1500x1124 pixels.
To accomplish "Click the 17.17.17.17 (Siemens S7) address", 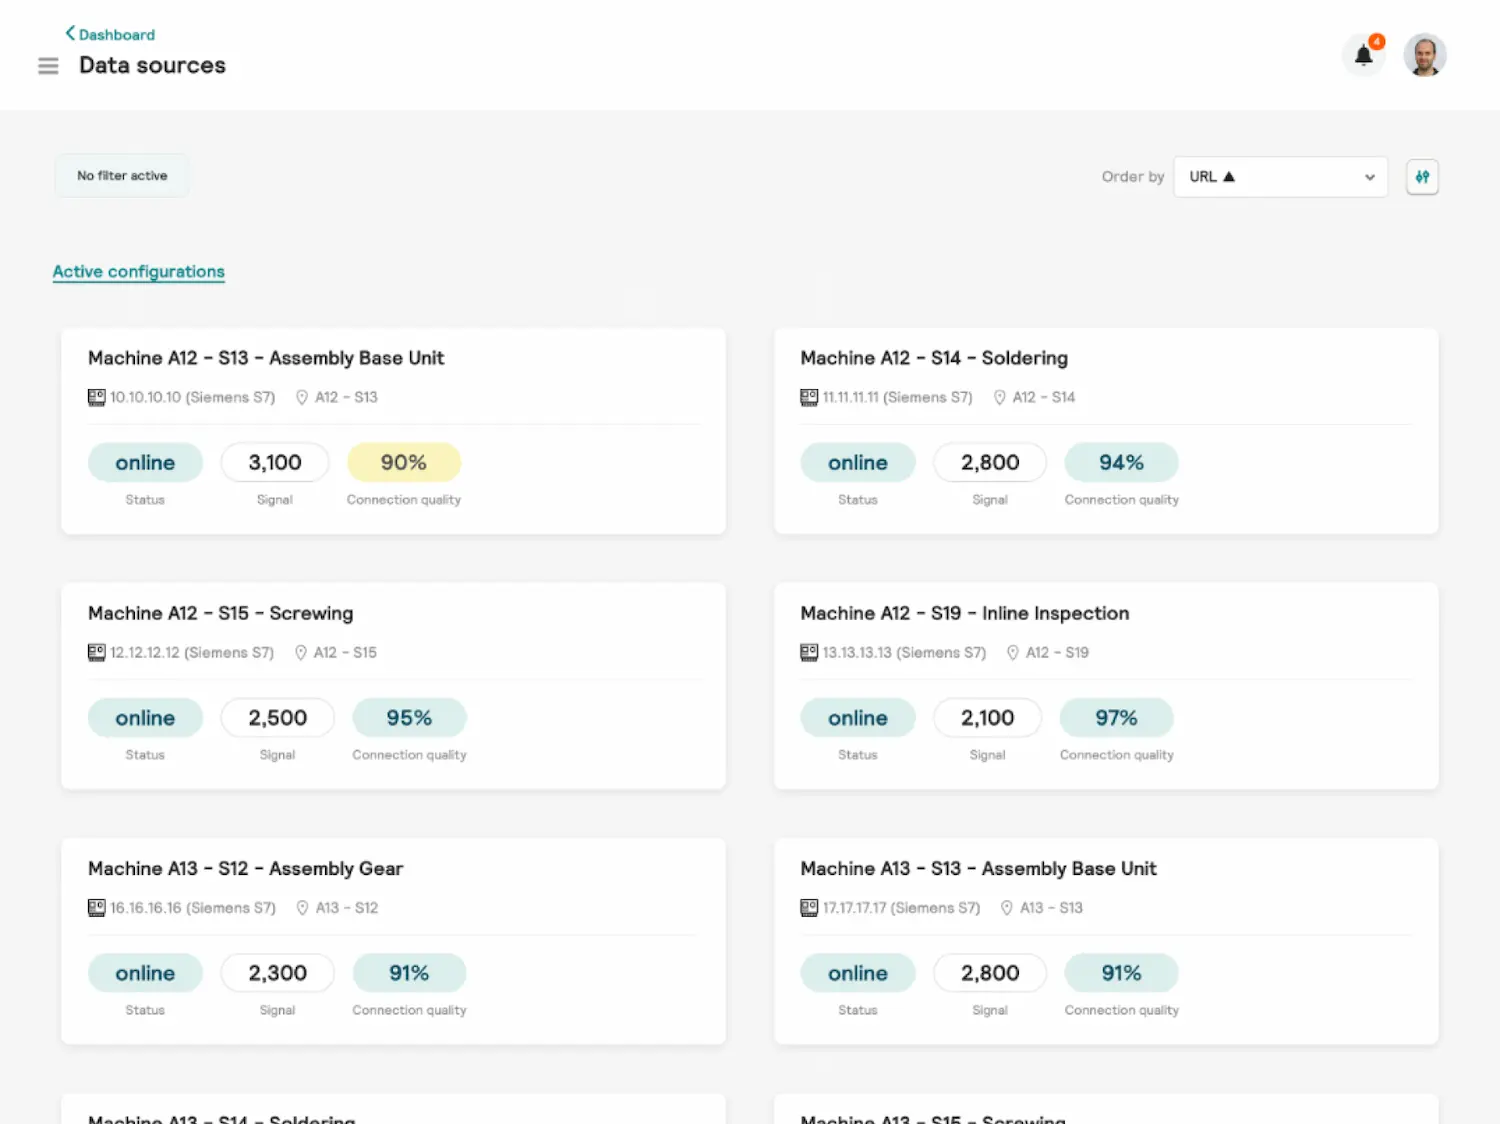I will click(901, 908).
